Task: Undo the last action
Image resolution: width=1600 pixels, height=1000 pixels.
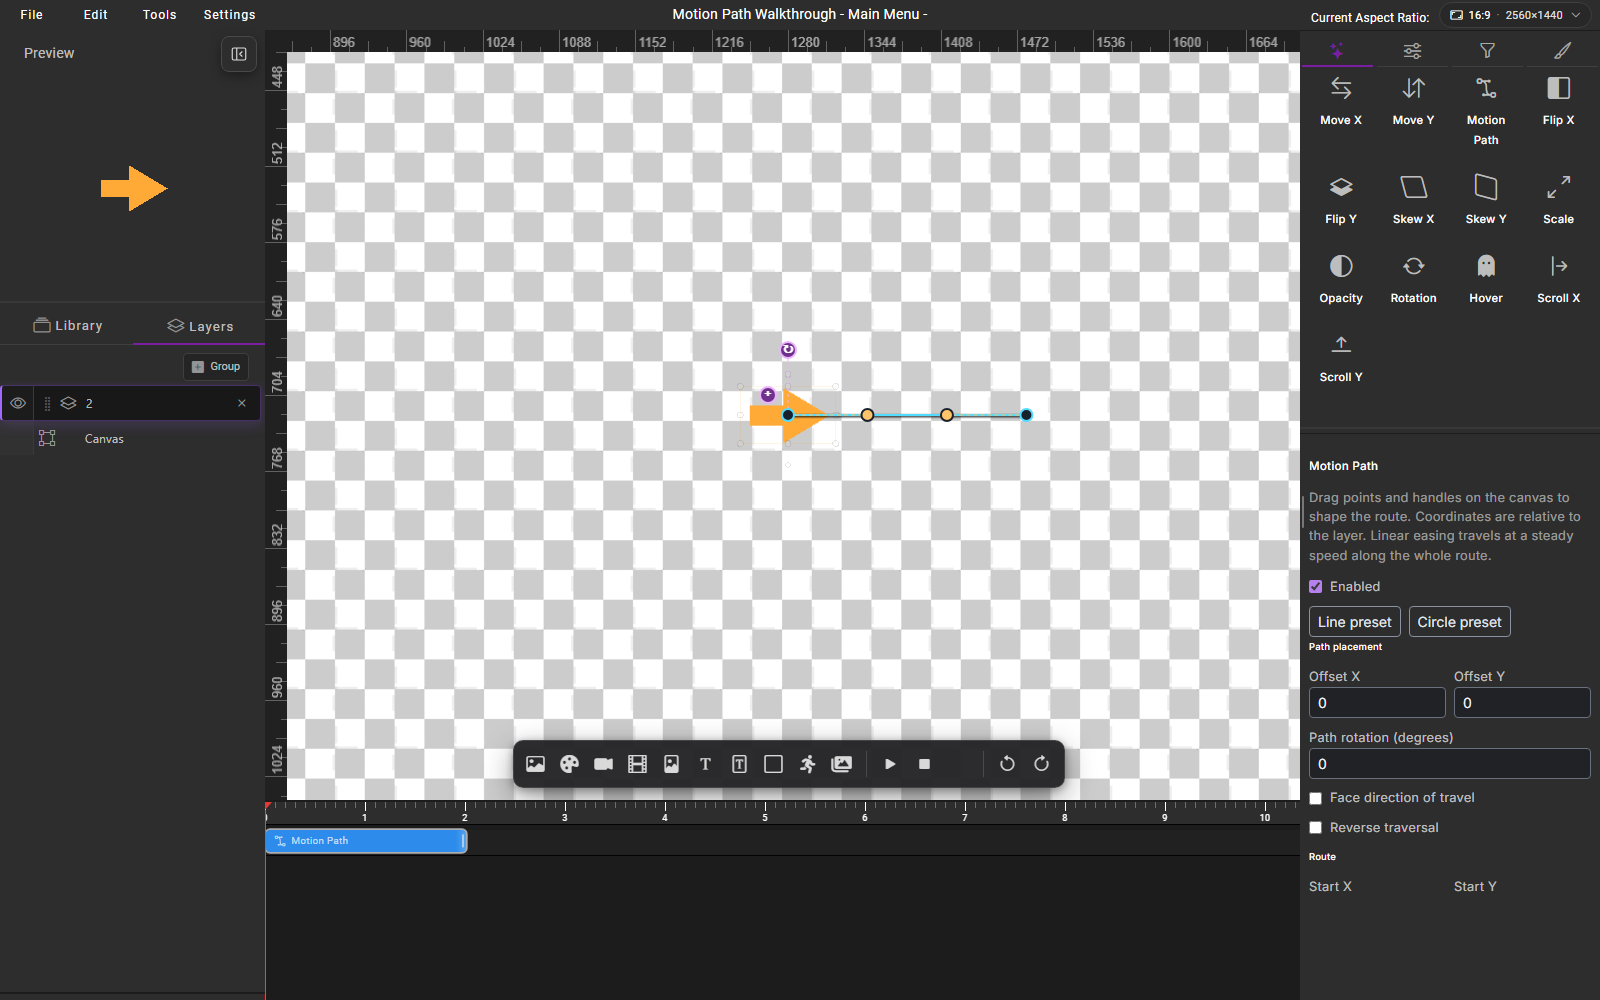Action: coord(1007,764)
